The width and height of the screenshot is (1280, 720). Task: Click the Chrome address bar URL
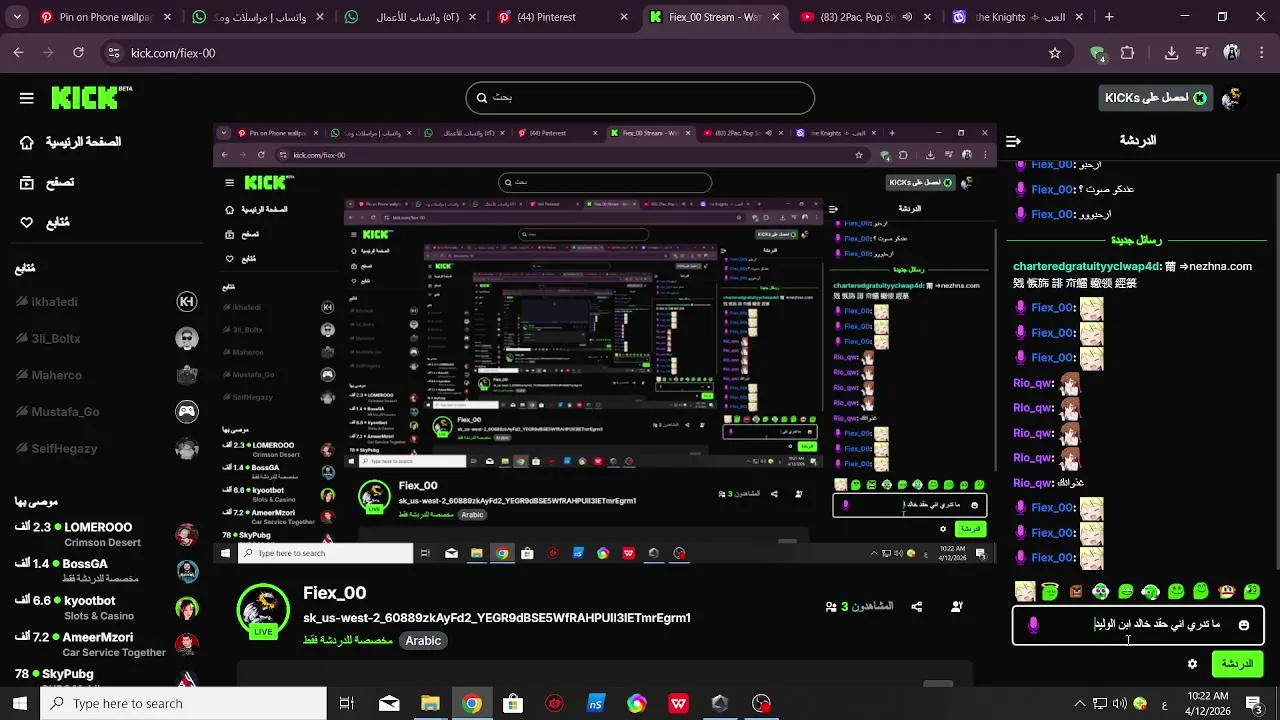(173, 53)
